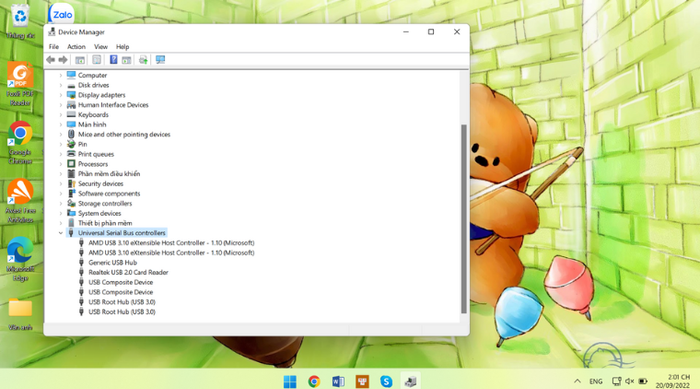Image resolution: width=700 pixels, height=389 pixels.
Task: Select Realtek USB 2.0 Card Reader
Action: tap(128, 272)
